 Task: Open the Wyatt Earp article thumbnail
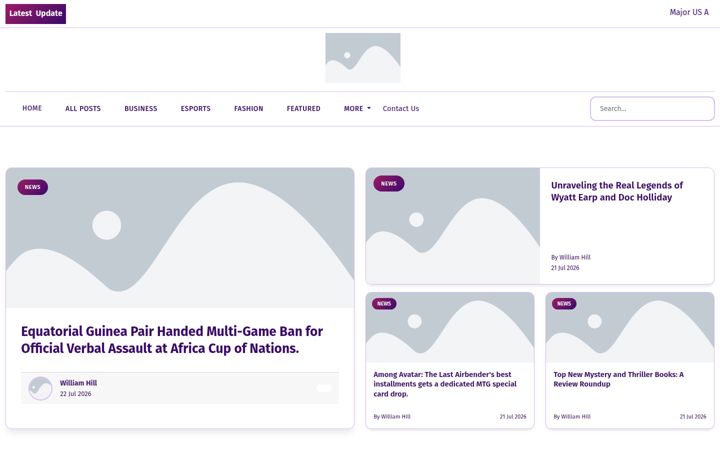[x=453, y=226]
